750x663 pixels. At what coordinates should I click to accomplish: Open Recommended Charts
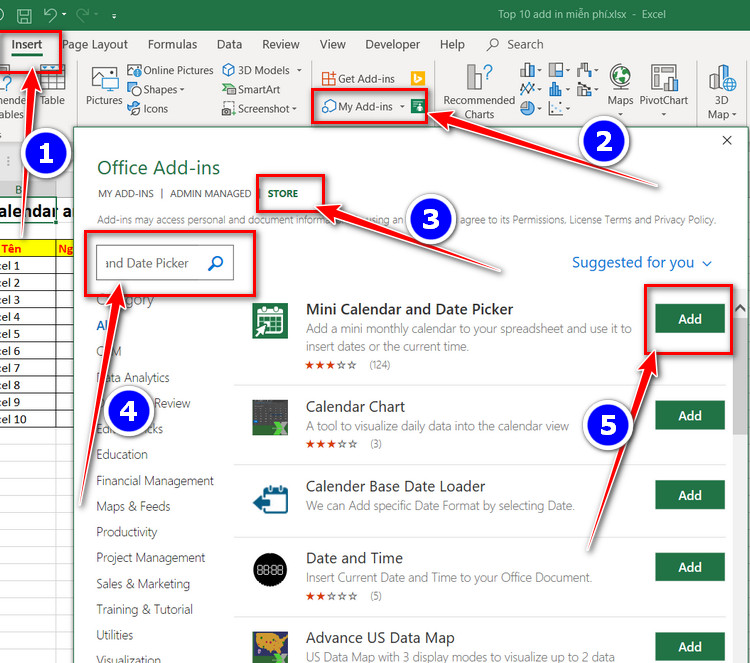pyautogui.click(x=479, y=91)
